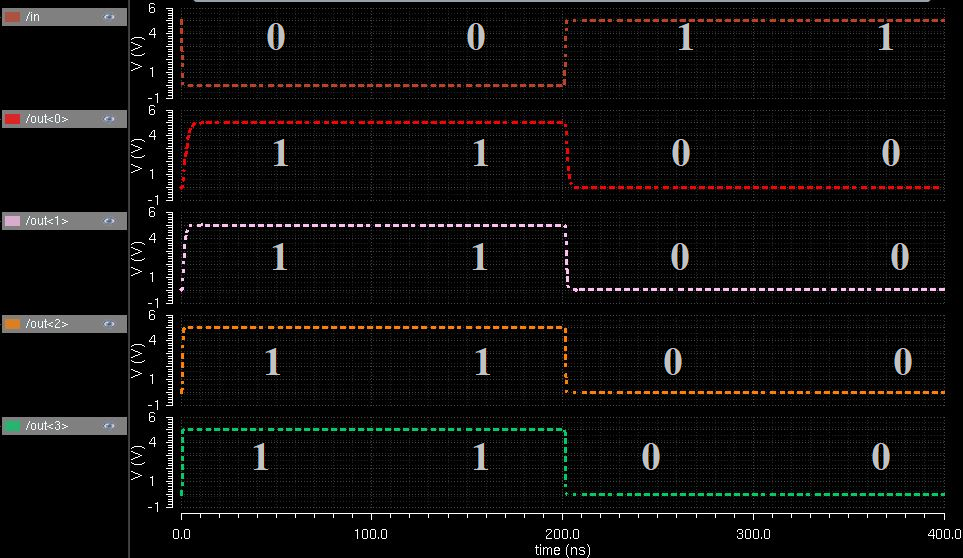This screenshot has height=558, width=963.
Task: Select the /in signal label
Action: pyautogui.click(x=33, y=17)
